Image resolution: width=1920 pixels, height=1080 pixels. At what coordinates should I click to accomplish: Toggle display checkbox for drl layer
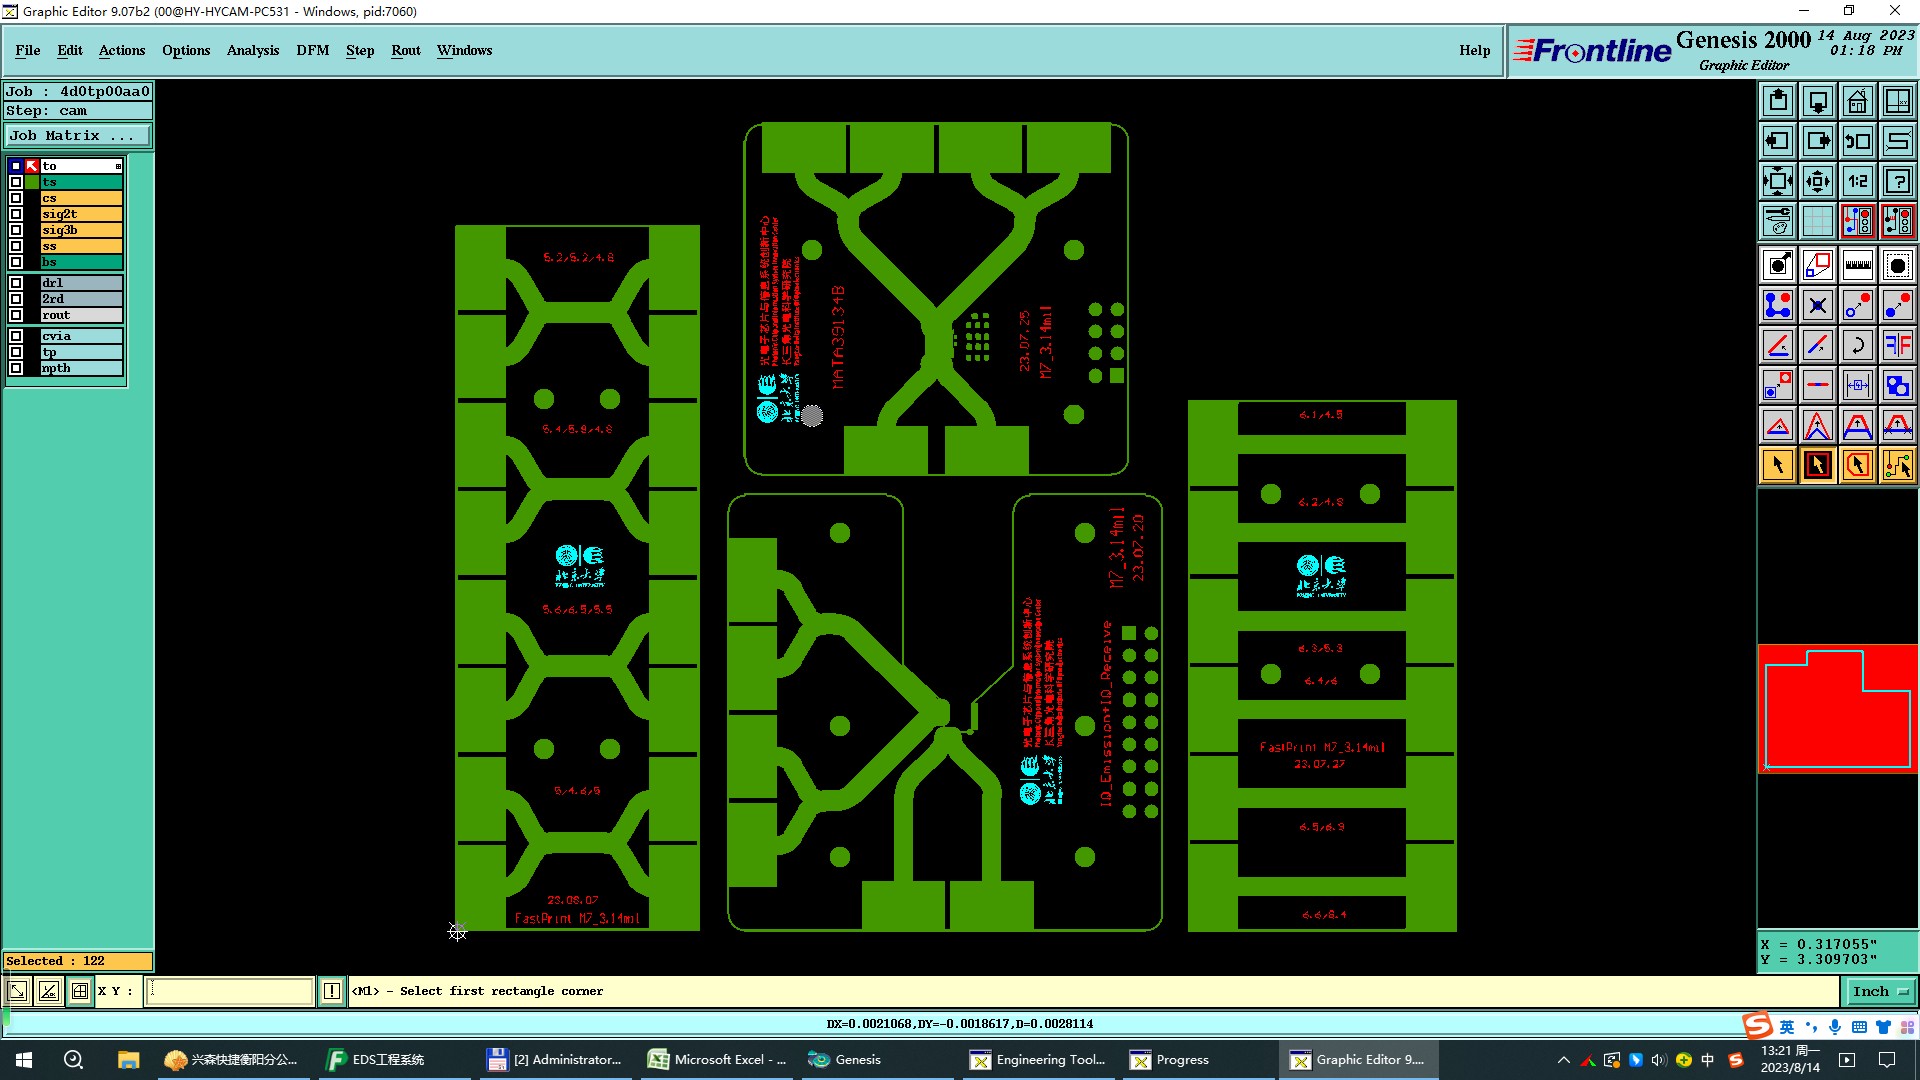16,283
